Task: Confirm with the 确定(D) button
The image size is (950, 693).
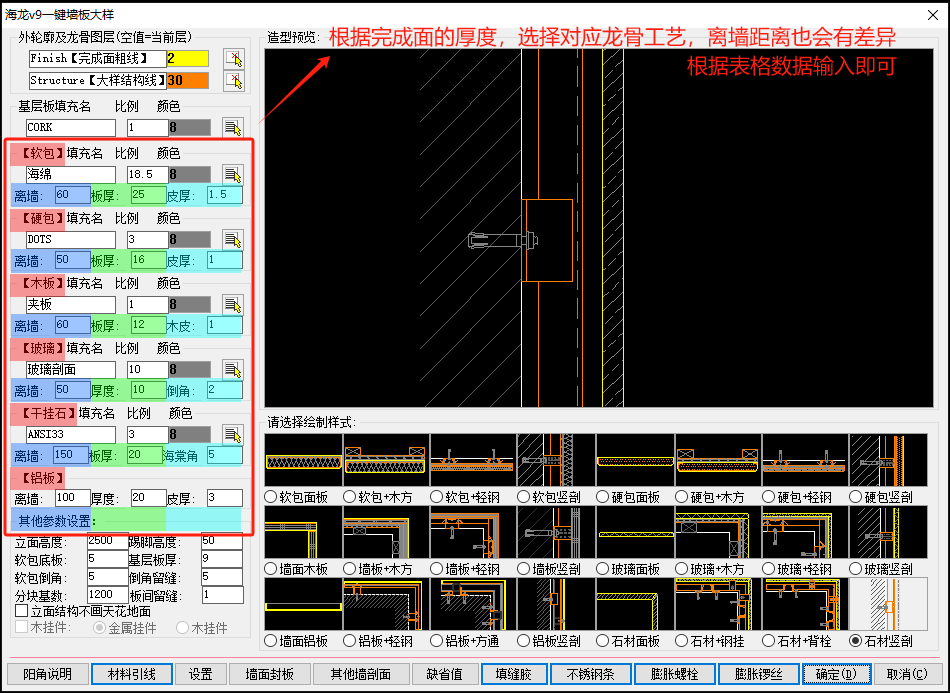Action: coord(837,674)
